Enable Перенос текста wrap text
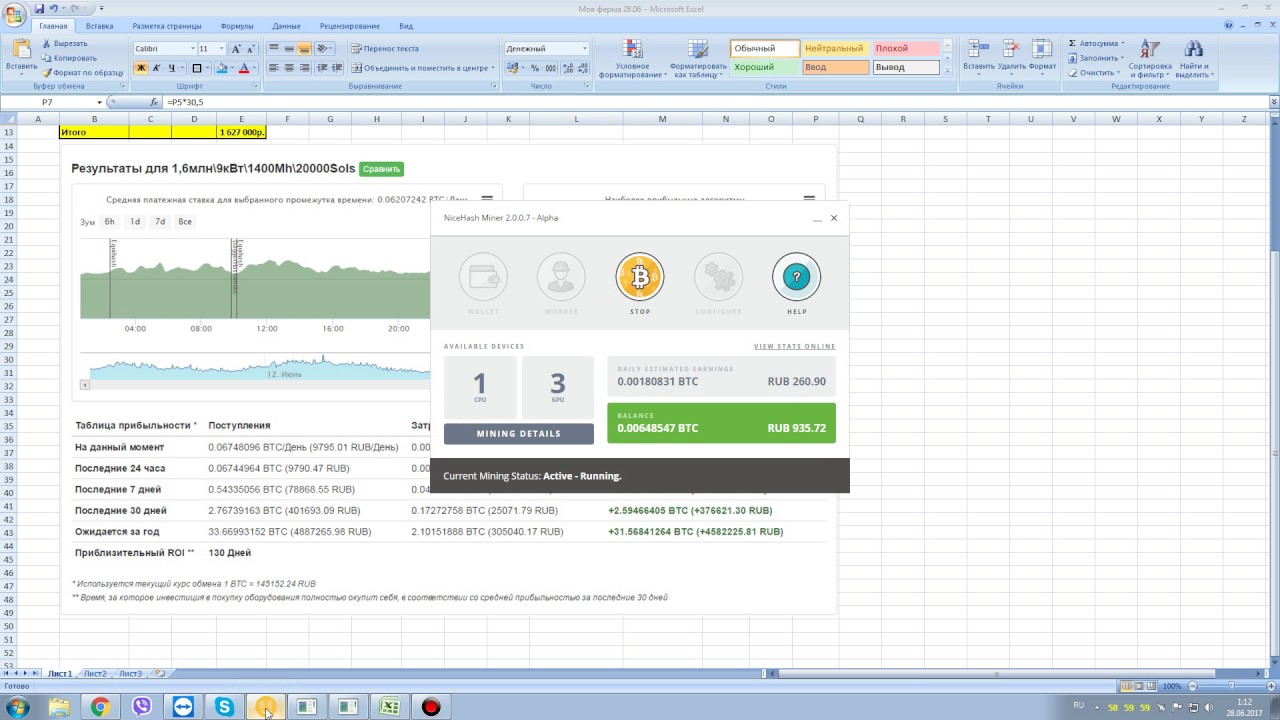Image resolution: width=1280 pixels, height=720 pixels. point(385,48)
